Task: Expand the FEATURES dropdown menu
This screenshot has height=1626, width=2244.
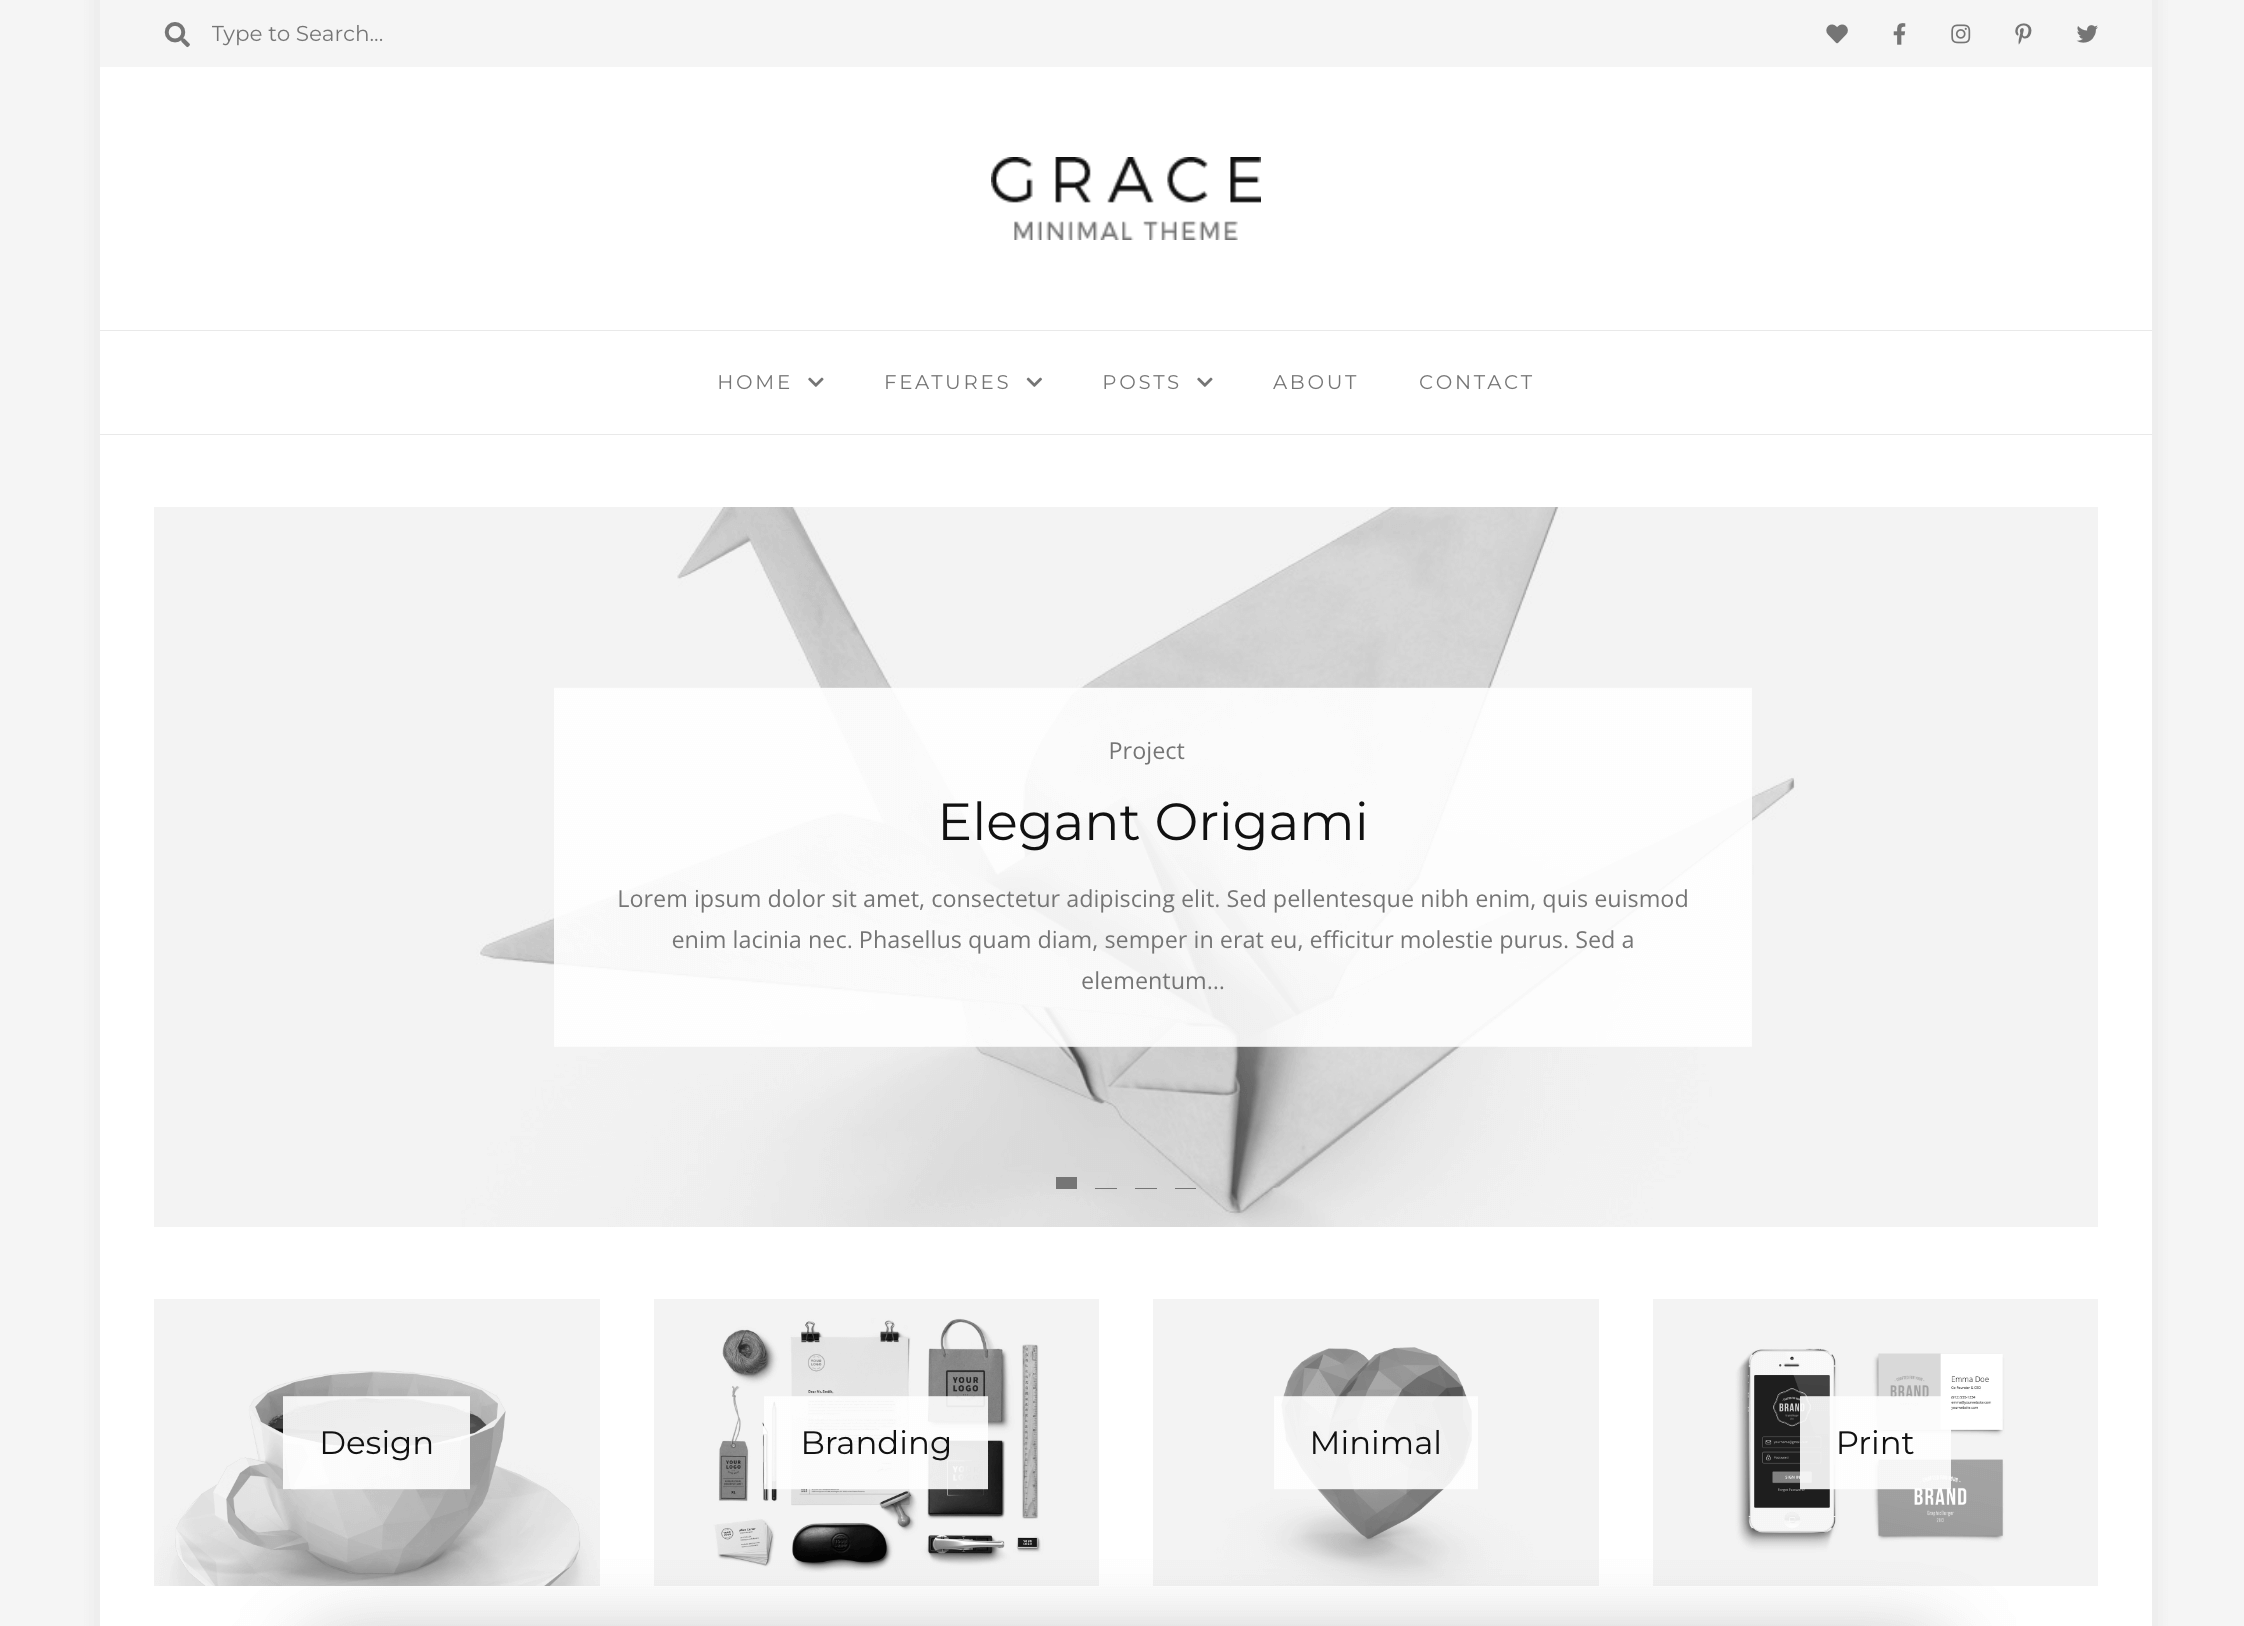Action: pyautogui.click(x=962, y=382)
